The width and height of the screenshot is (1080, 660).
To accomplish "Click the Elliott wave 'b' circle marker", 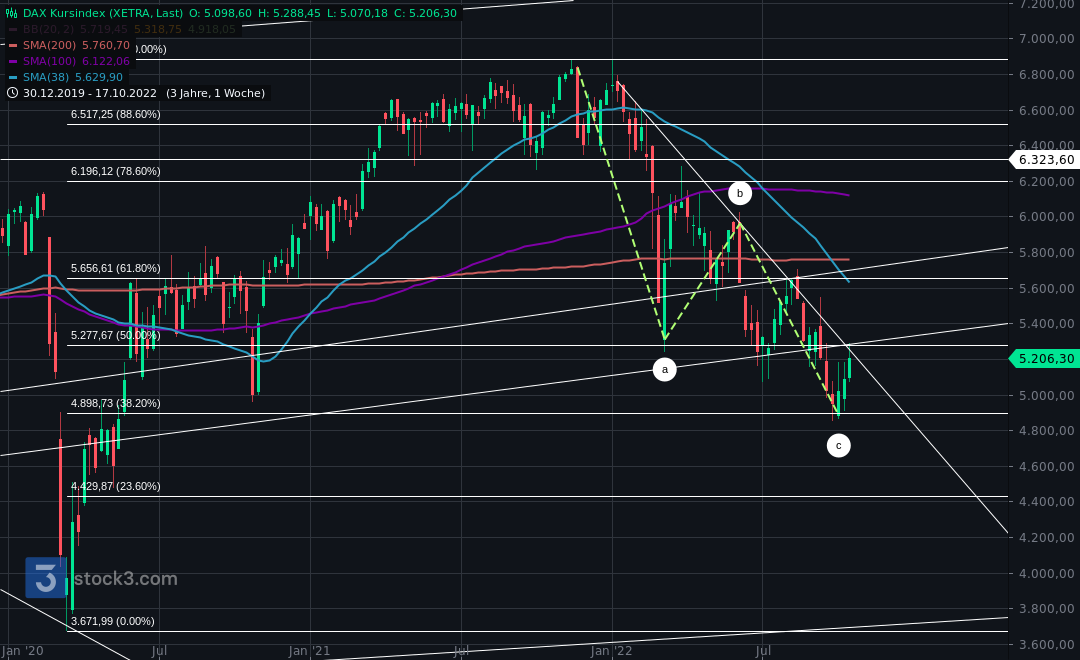I will (x=740, y=193).
